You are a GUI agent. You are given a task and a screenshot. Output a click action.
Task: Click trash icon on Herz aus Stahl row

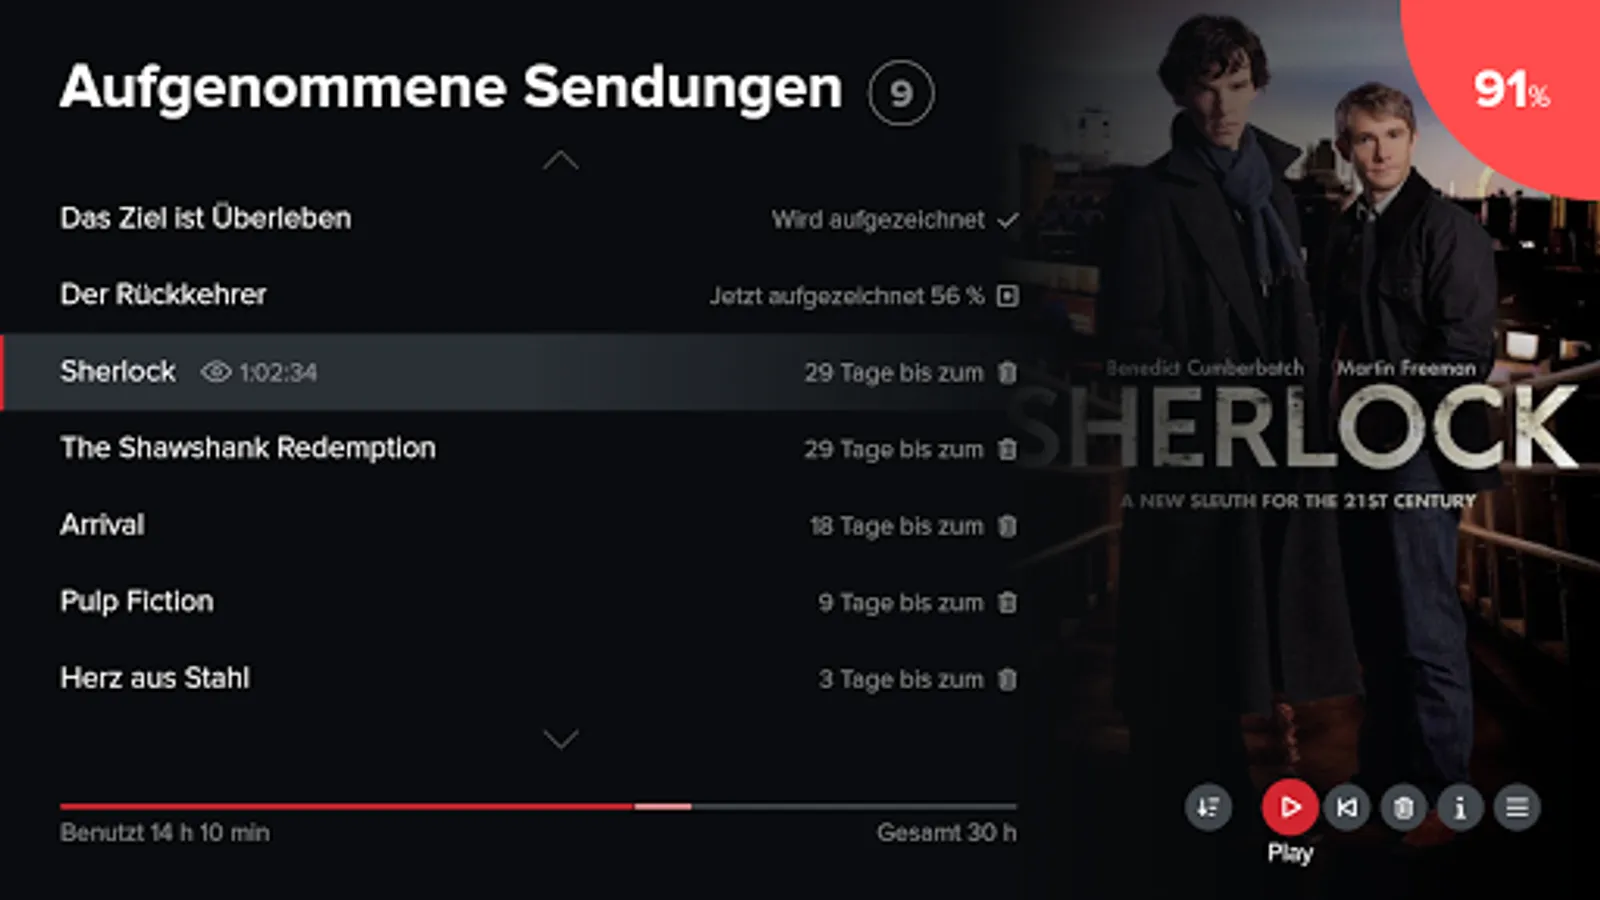tap(1007, 679)
